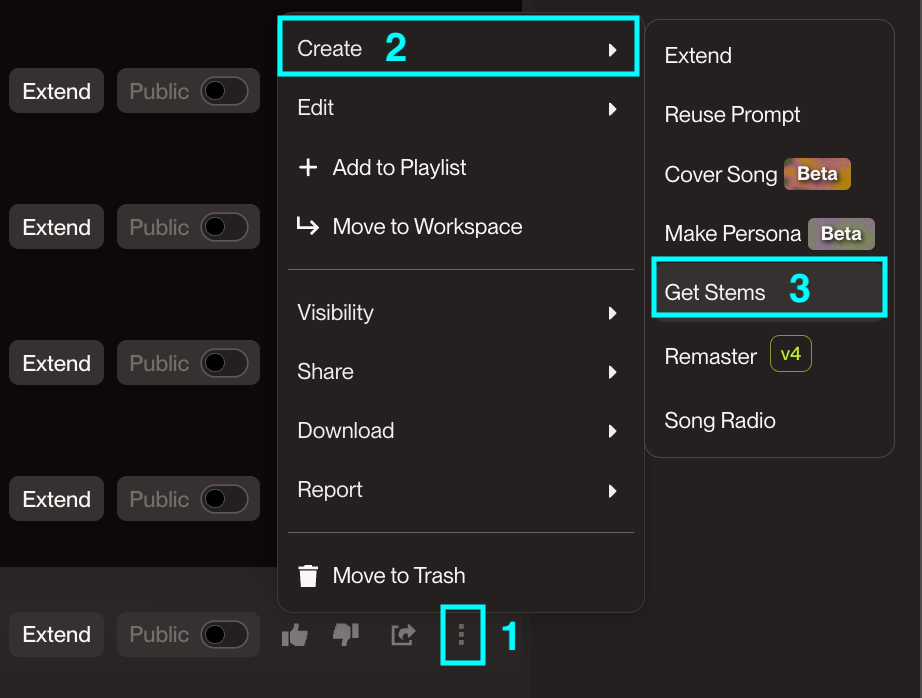
Task: Select Get Stems from the submenu
Action: (715, 293)
